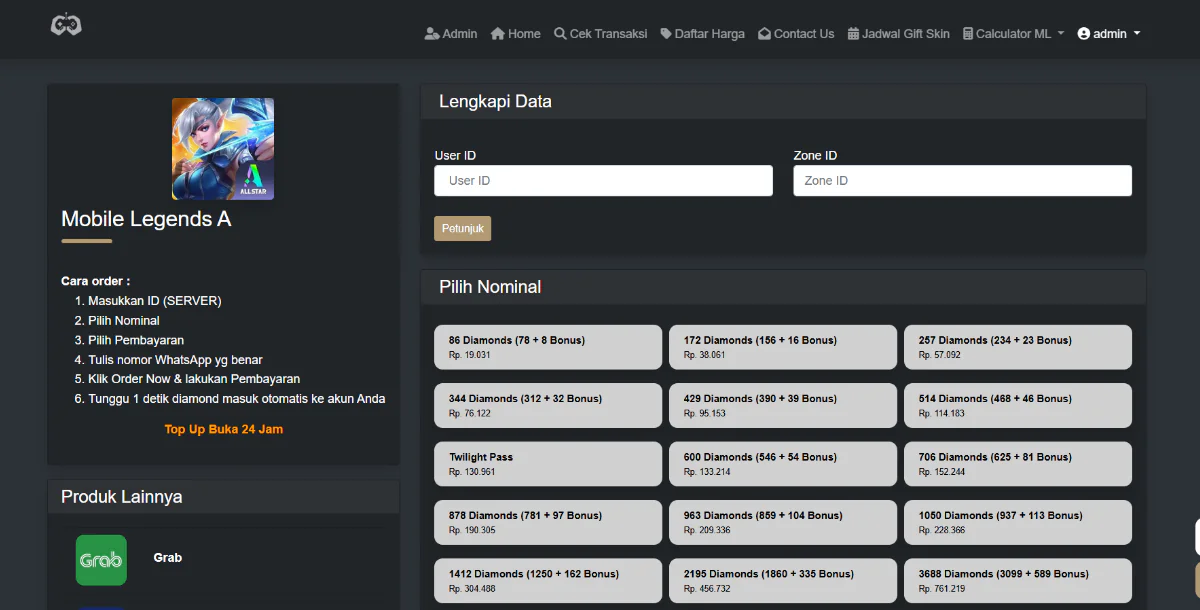Open the Grab product link
The image size is (1200, 610).
click(x=167, y=558)
